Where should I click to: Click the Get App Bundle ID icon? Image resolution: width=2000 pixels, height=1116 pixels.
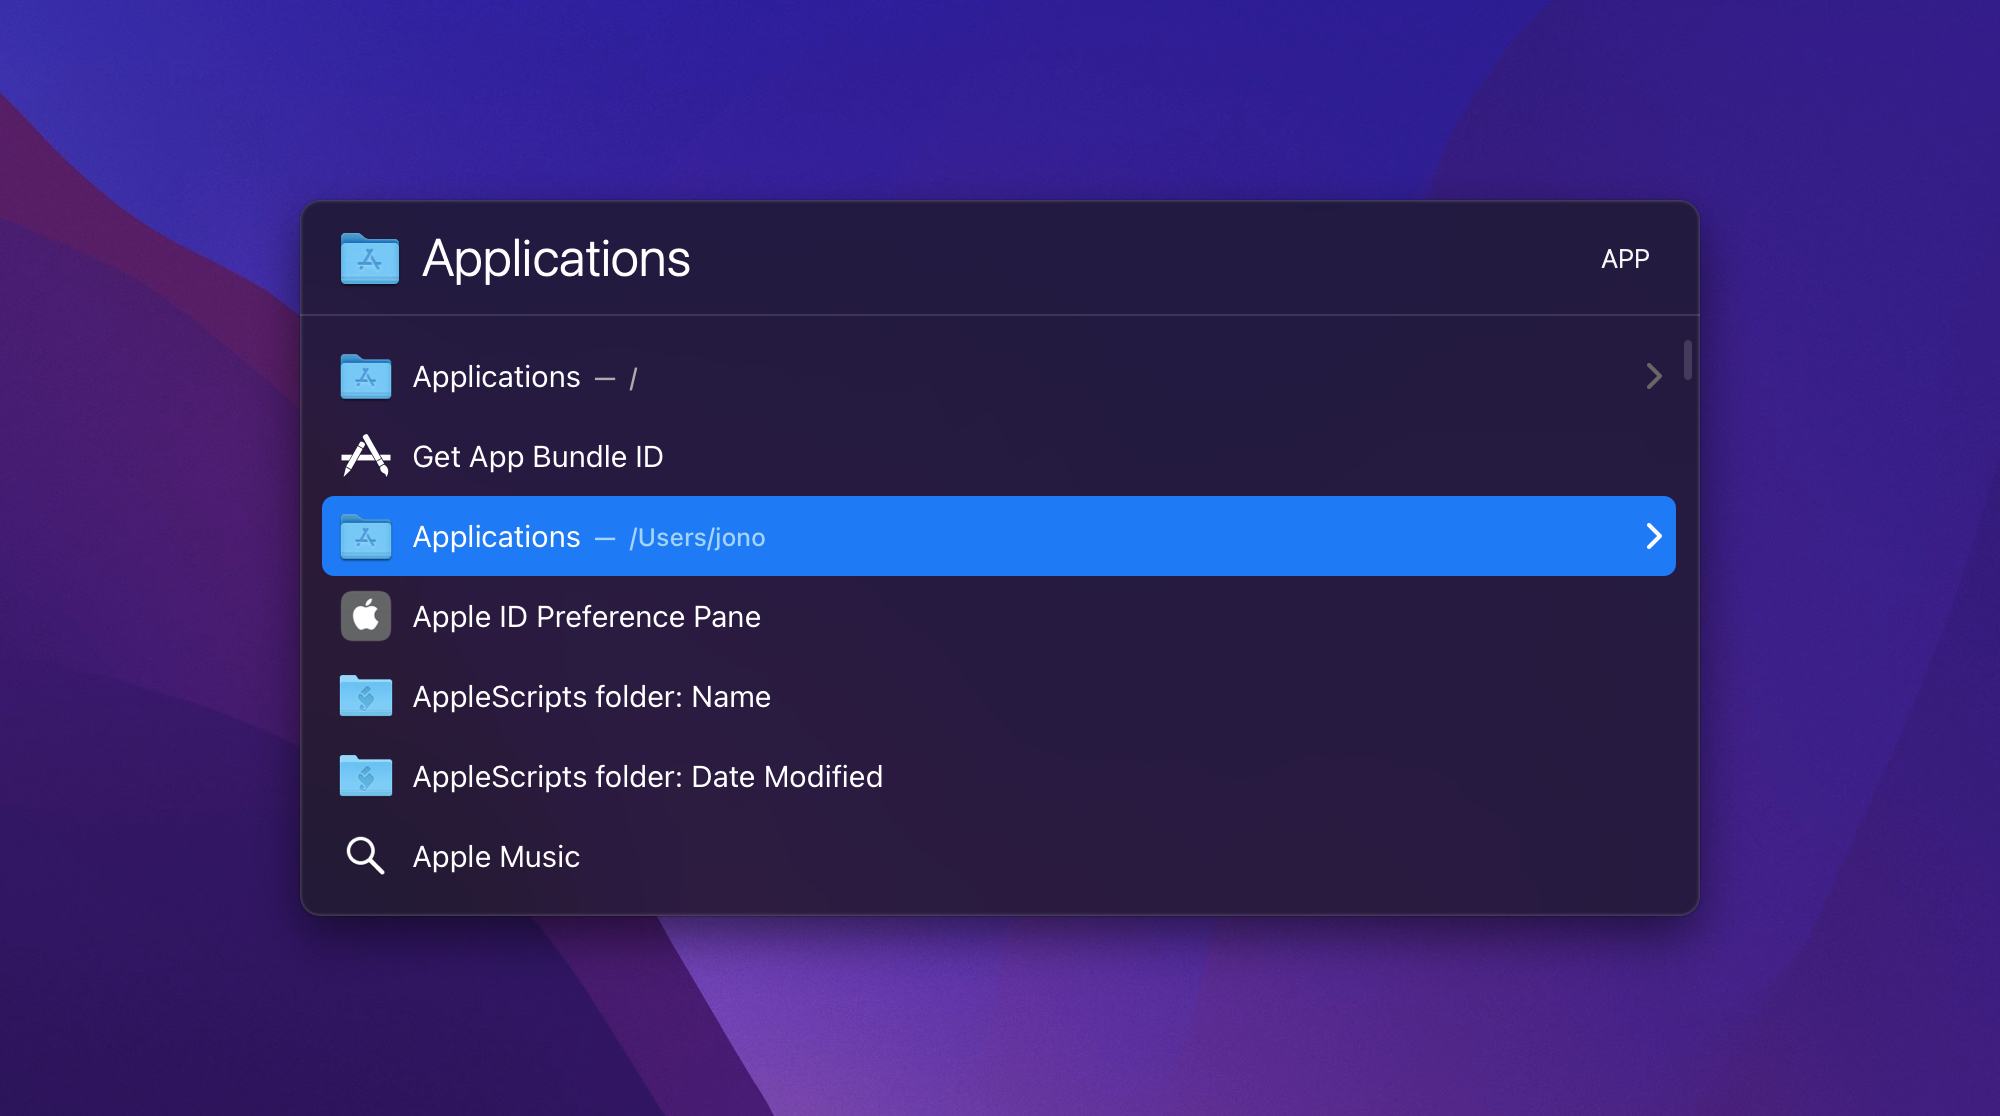[x=366, y=456]
